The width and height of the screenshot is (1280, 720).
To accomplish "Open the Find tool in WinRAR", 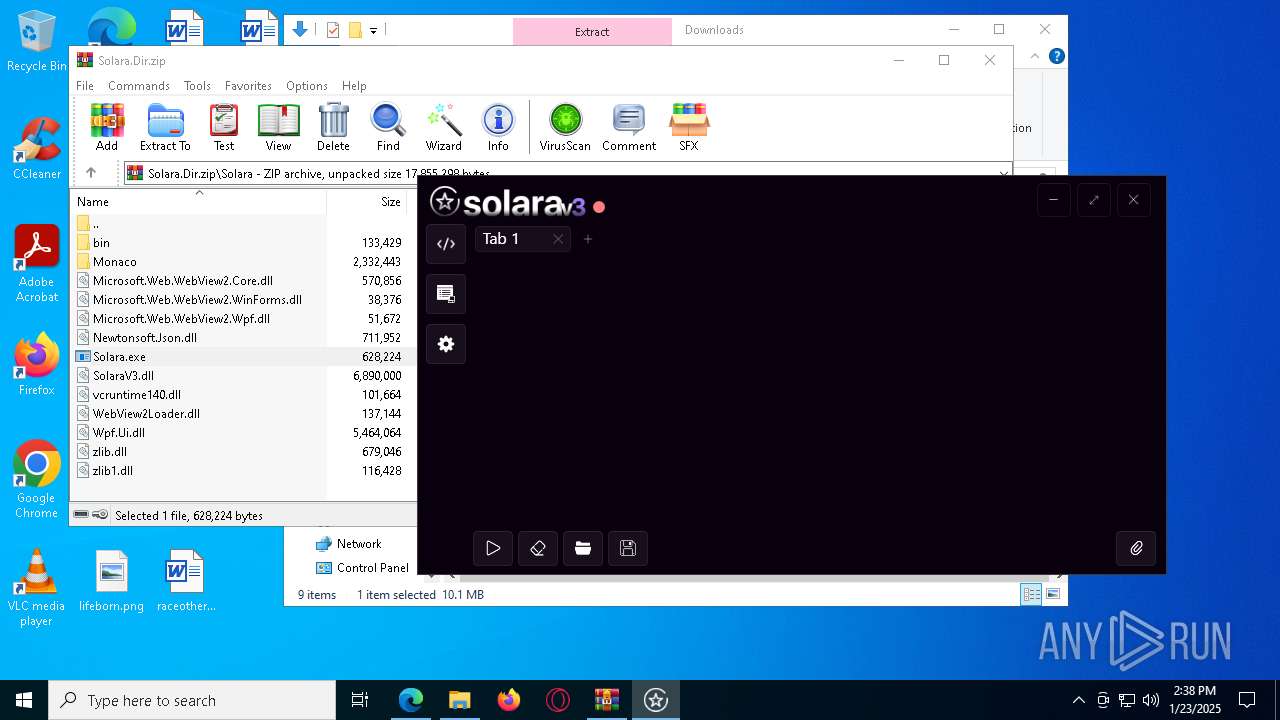I will 388,127.
